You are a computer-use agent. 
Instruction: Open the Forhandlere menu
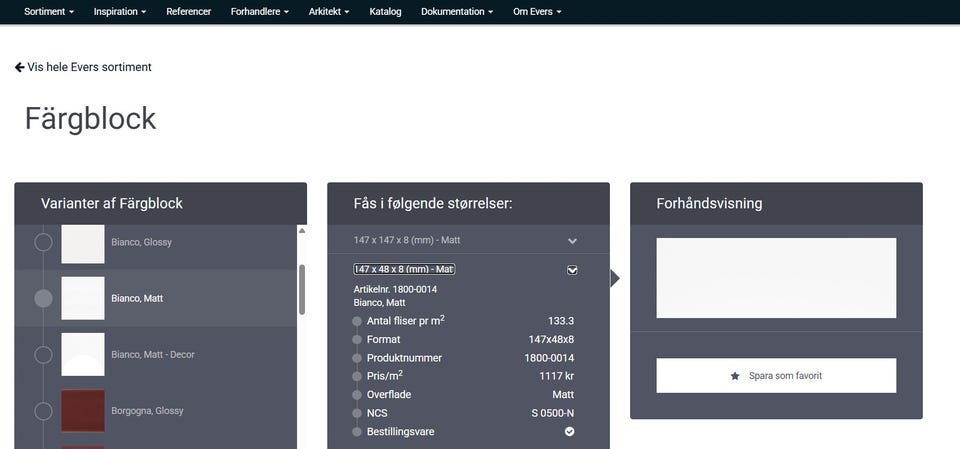(x=260, y=12)
